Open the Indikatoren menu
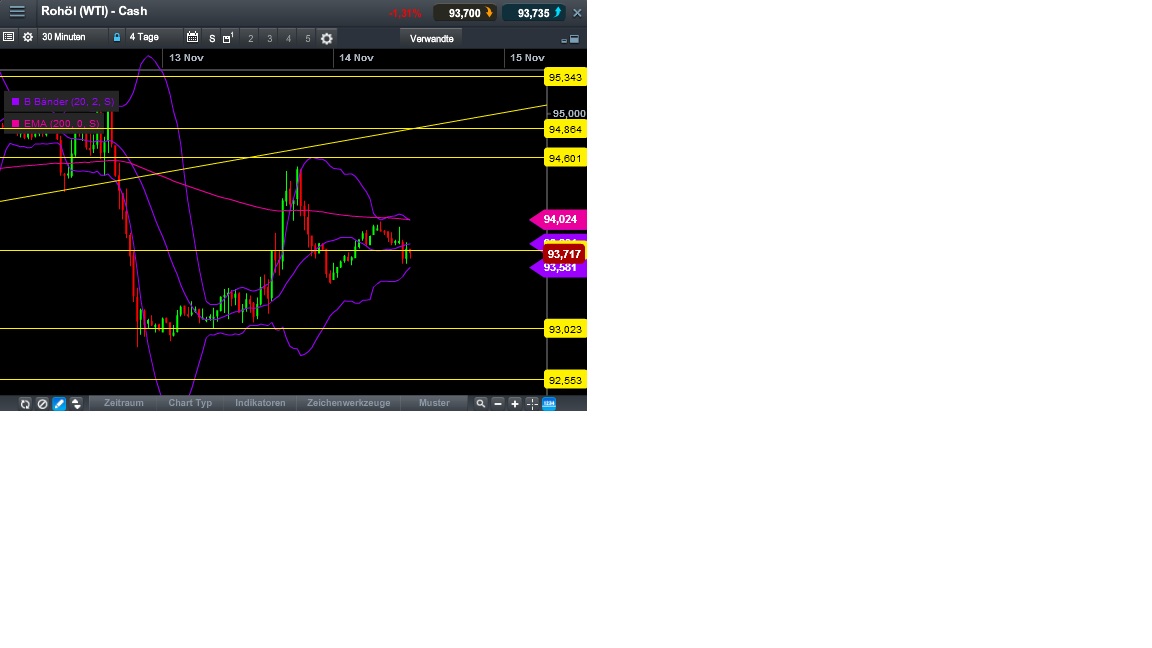The height and width of the screenshot is (648, 1152). [x=261, y=403]
